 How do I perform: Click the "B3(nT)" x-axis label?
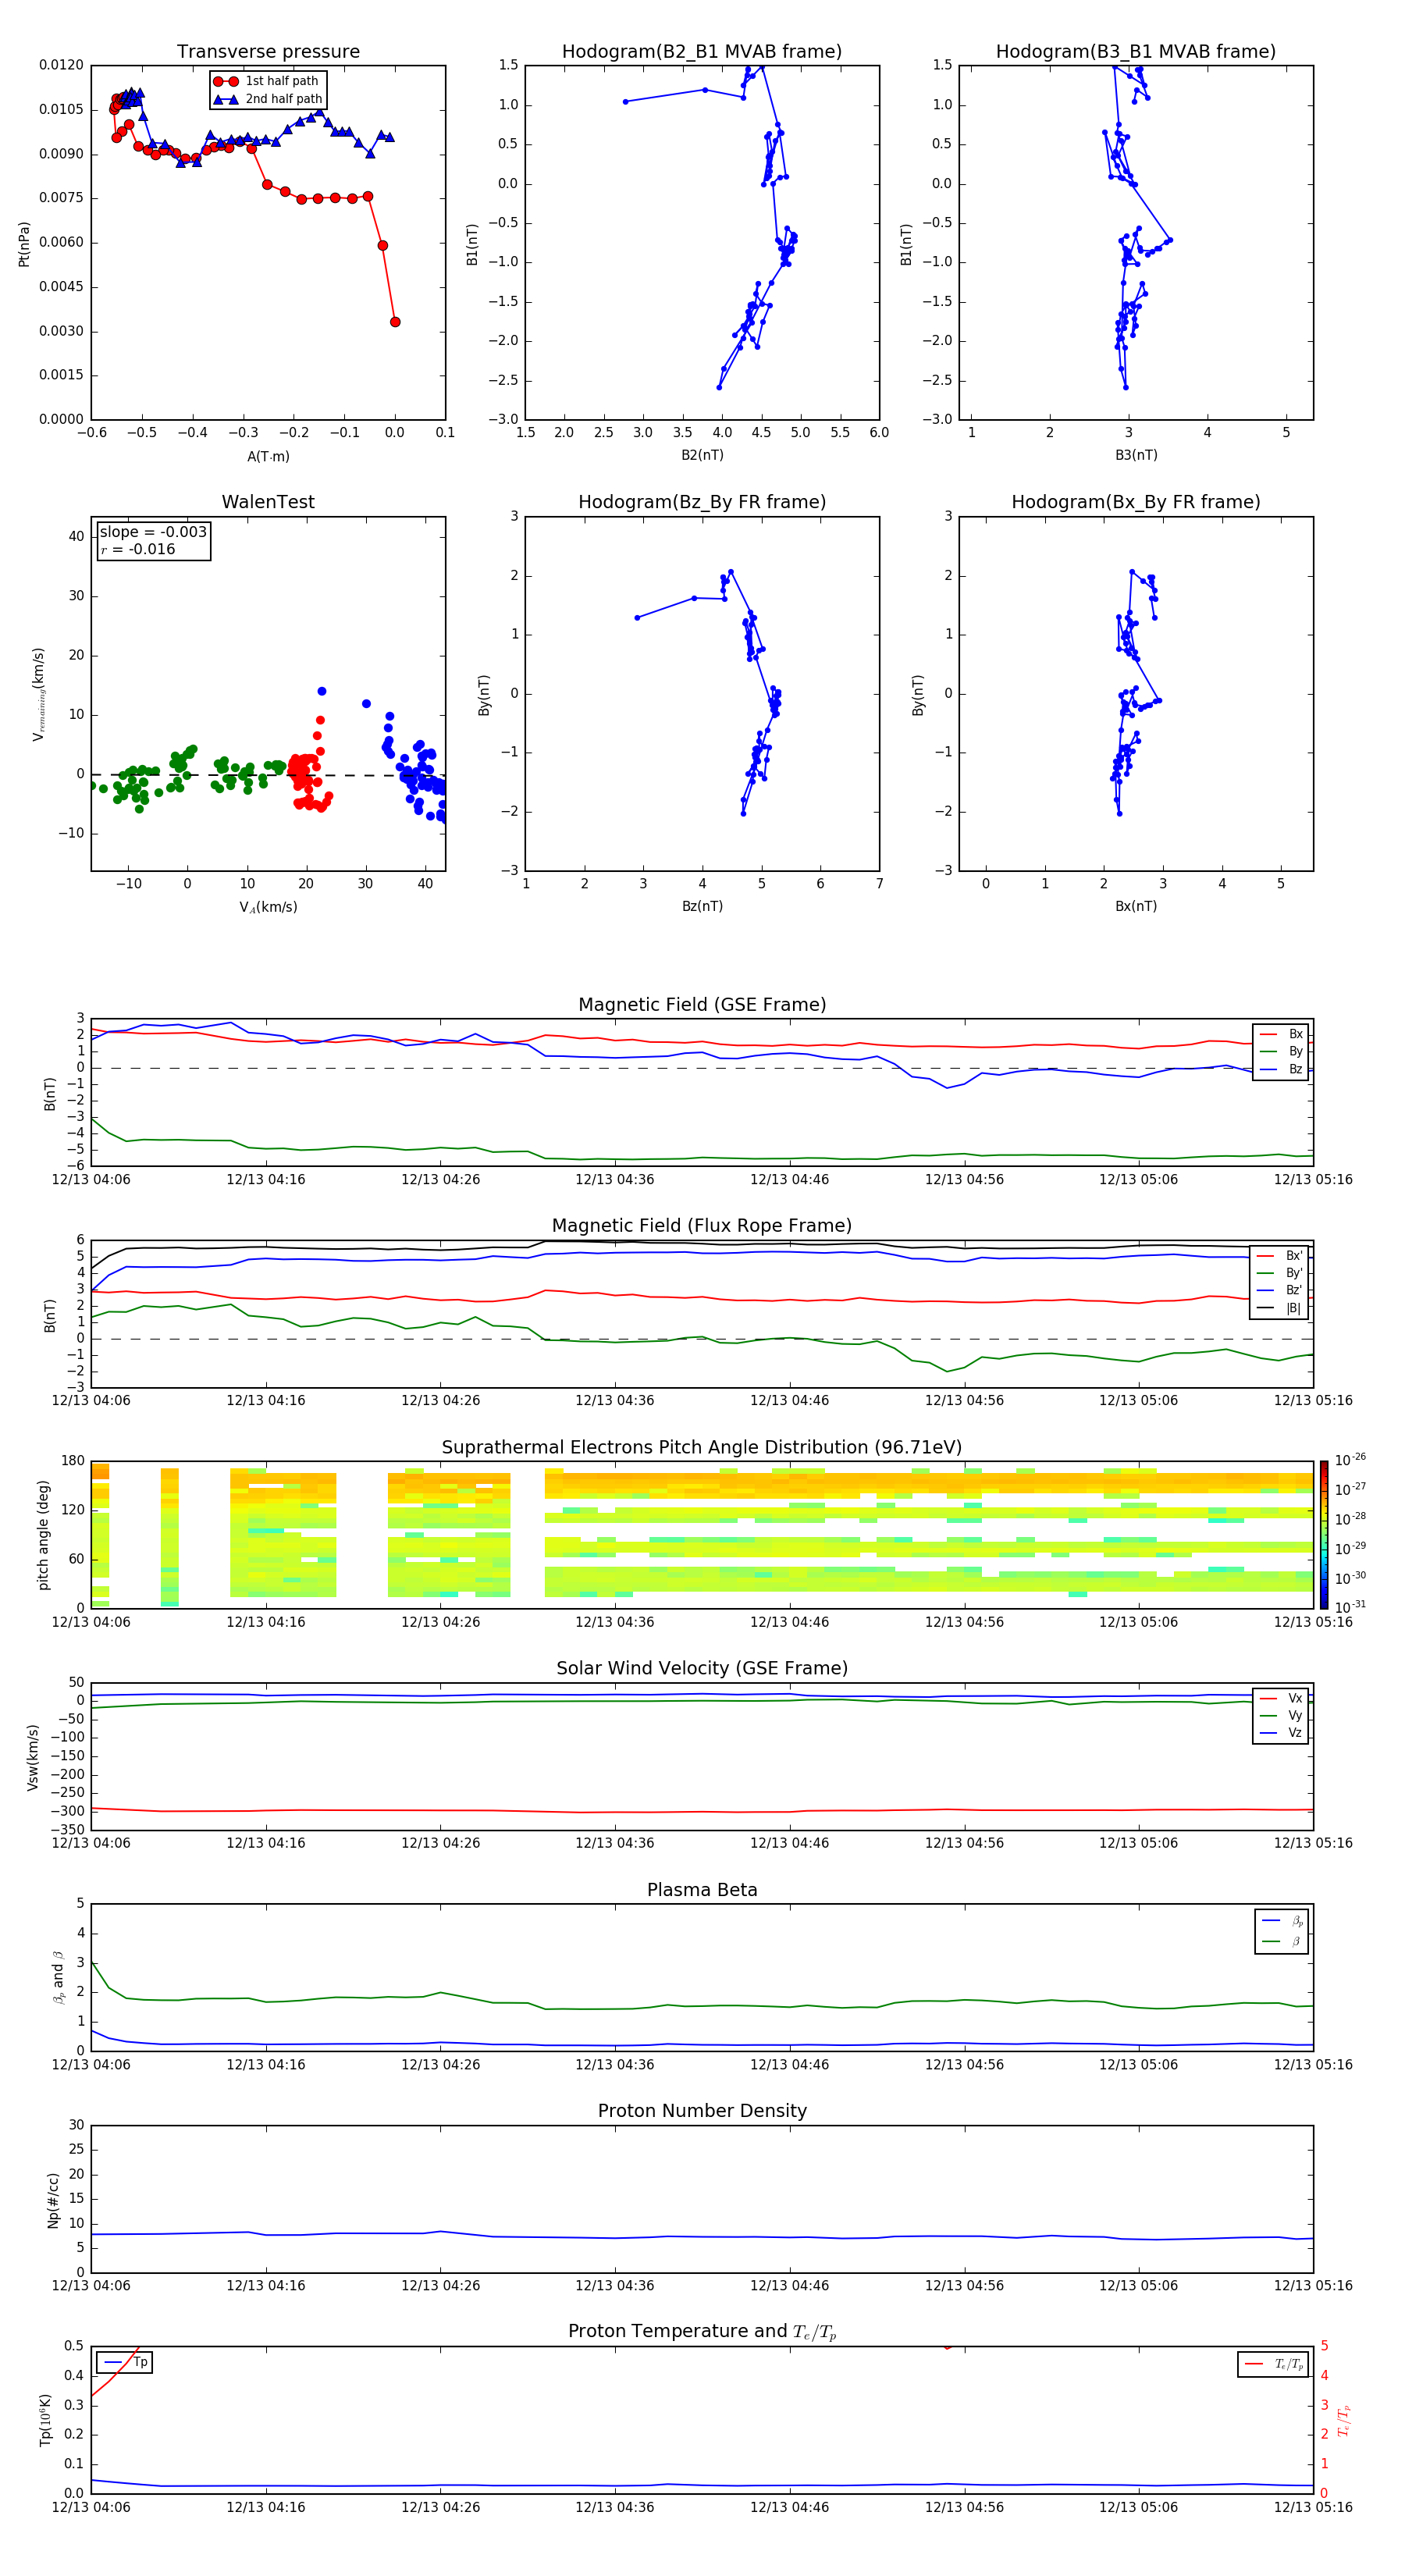click(1136, 455)
